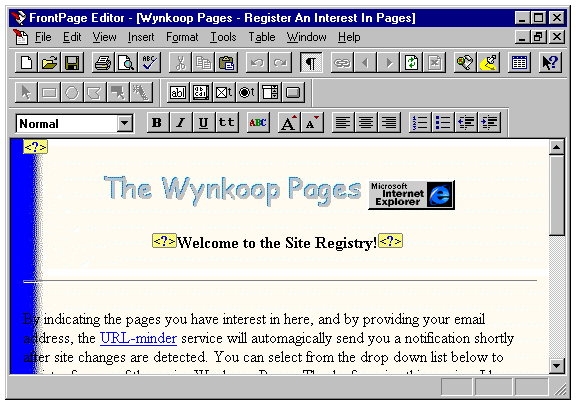The height and width of the screenshot is (406, 576).
Task: Insert a one-line text box form field
Action: point(178,92)
